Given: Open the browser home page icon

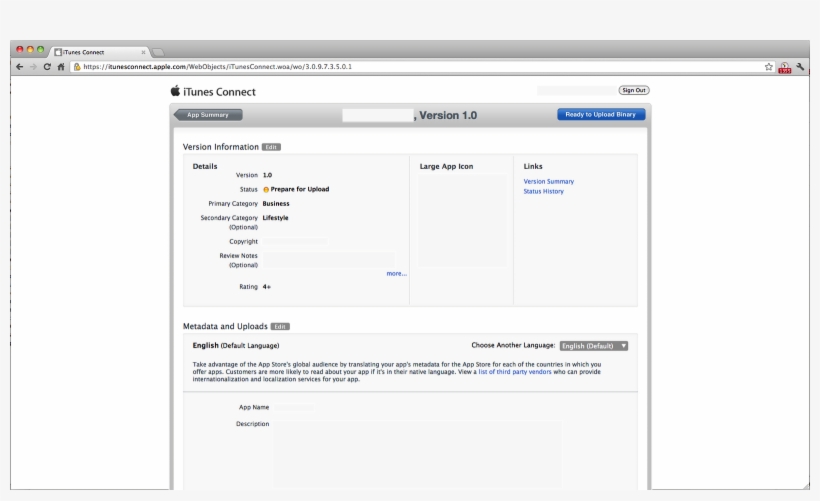Looking at the screenshot, I should click(x=61, y=67).
